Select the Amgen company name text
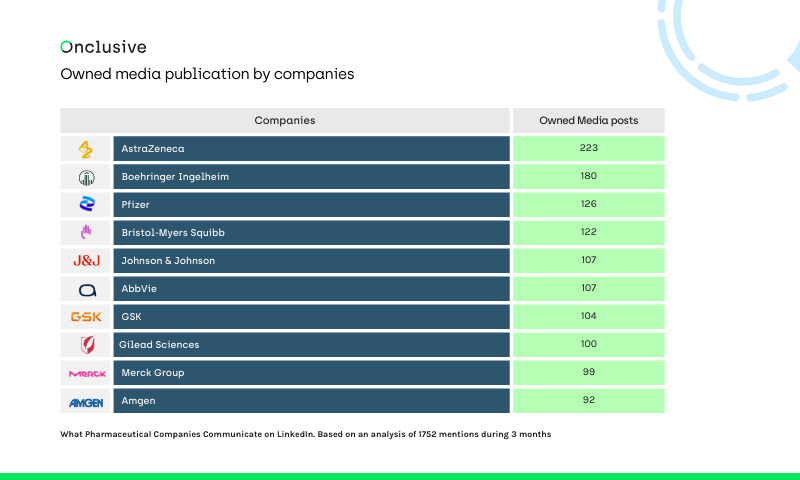This screenshot has height=480, width=800. [x=138, y=401]
